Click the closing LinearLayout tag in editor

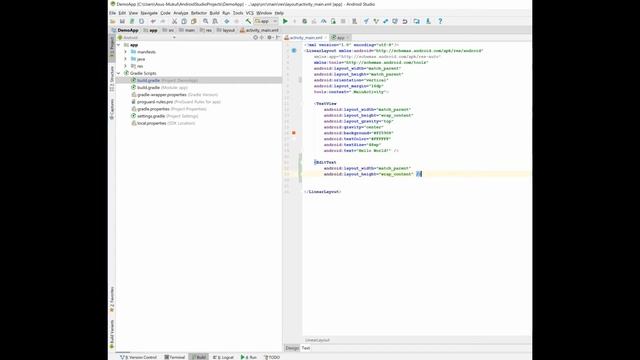pyautogui.click(x=323, y=192)
